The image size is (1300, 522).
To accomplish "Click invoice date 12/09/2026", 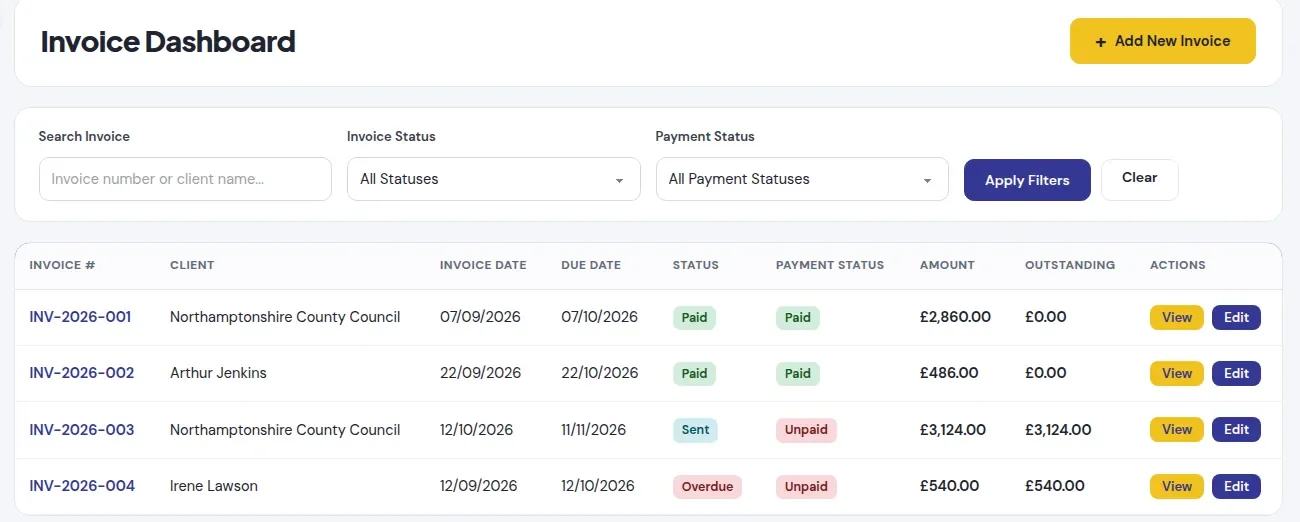I will pyautogui.click(x=478, y=486).
